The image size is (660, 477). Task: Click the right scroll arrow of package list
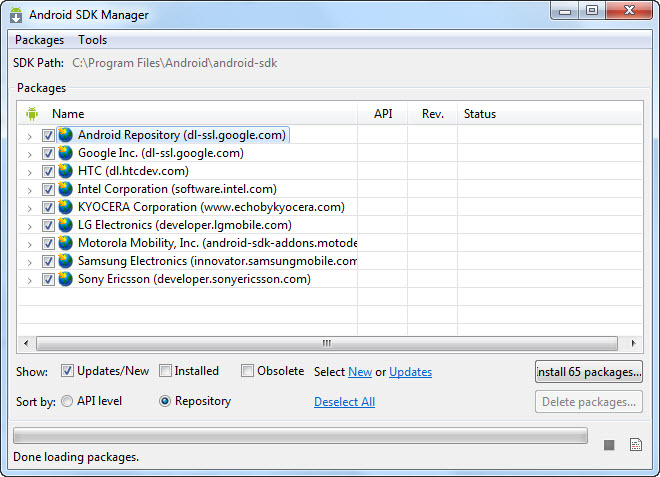pyautogui.click(x=633, y=343)
